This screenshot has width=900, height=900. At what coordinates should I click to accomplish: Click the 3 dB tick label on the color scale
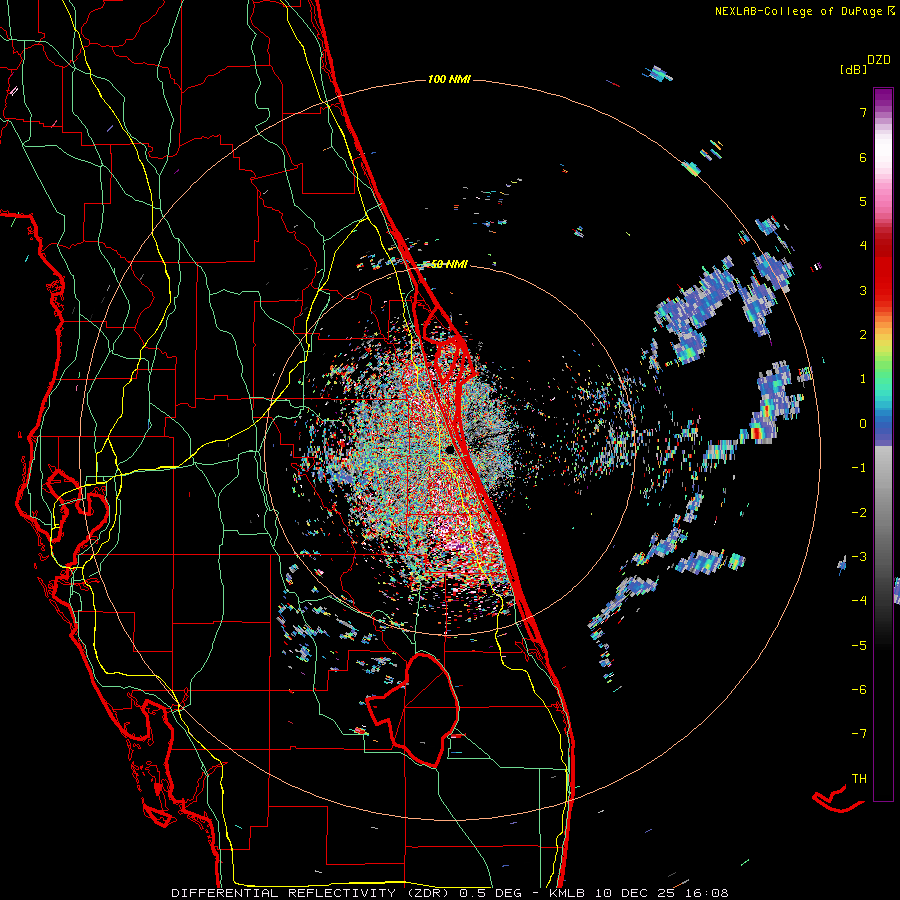(x=863, y=290)
